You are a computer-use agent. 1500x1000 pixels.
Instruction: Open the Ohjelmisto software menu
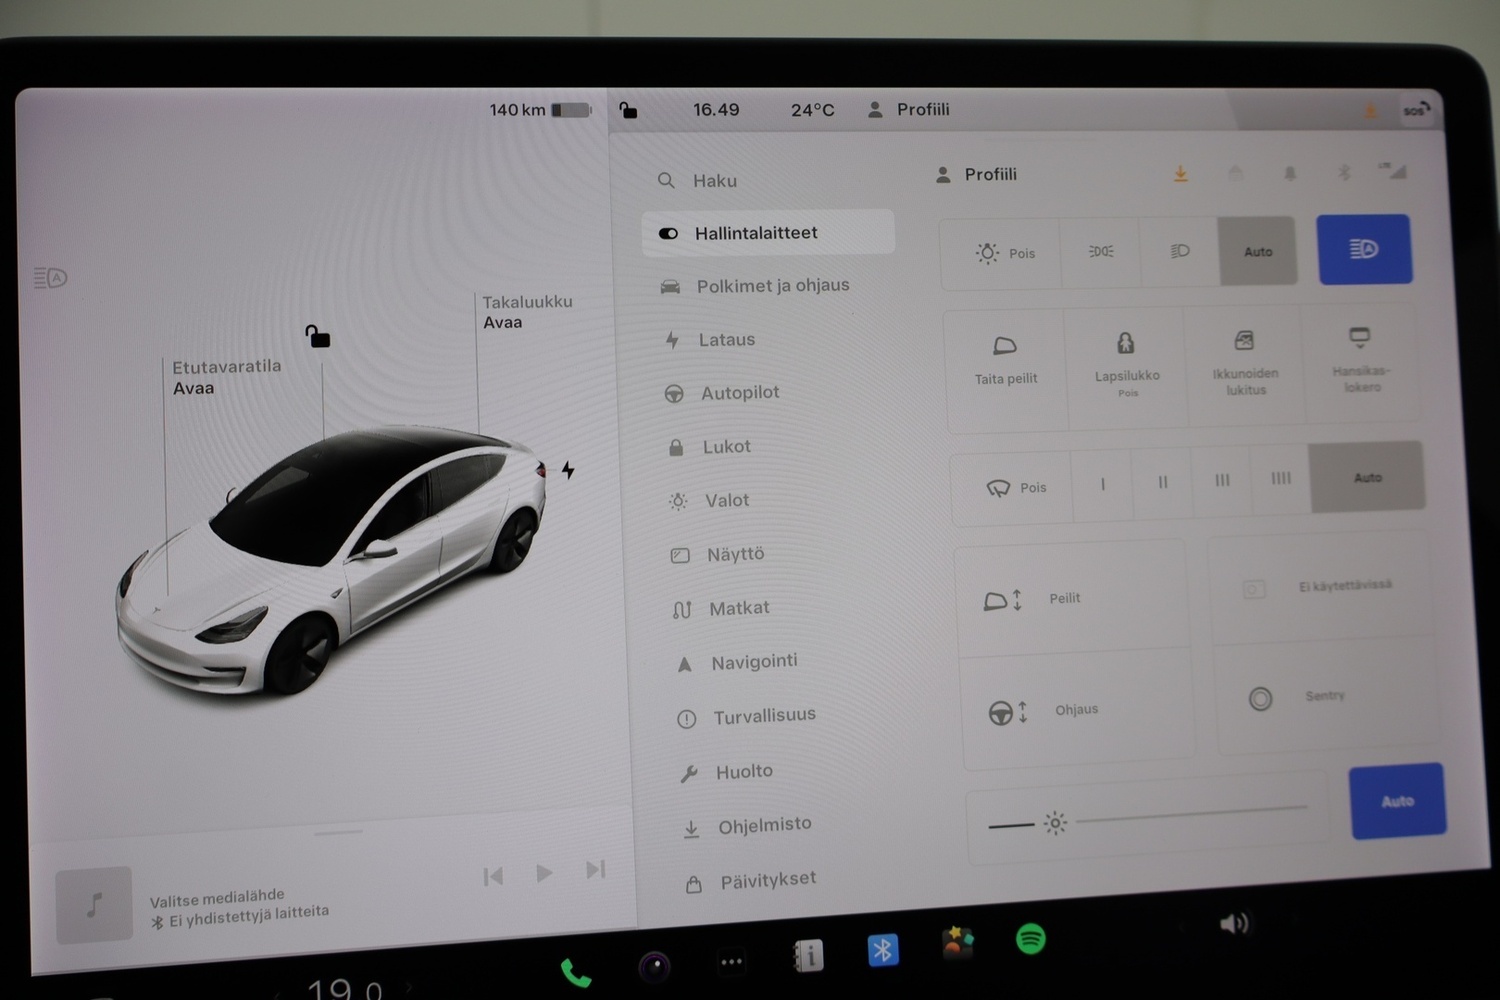pyautogui.click(x=747, y=826)
